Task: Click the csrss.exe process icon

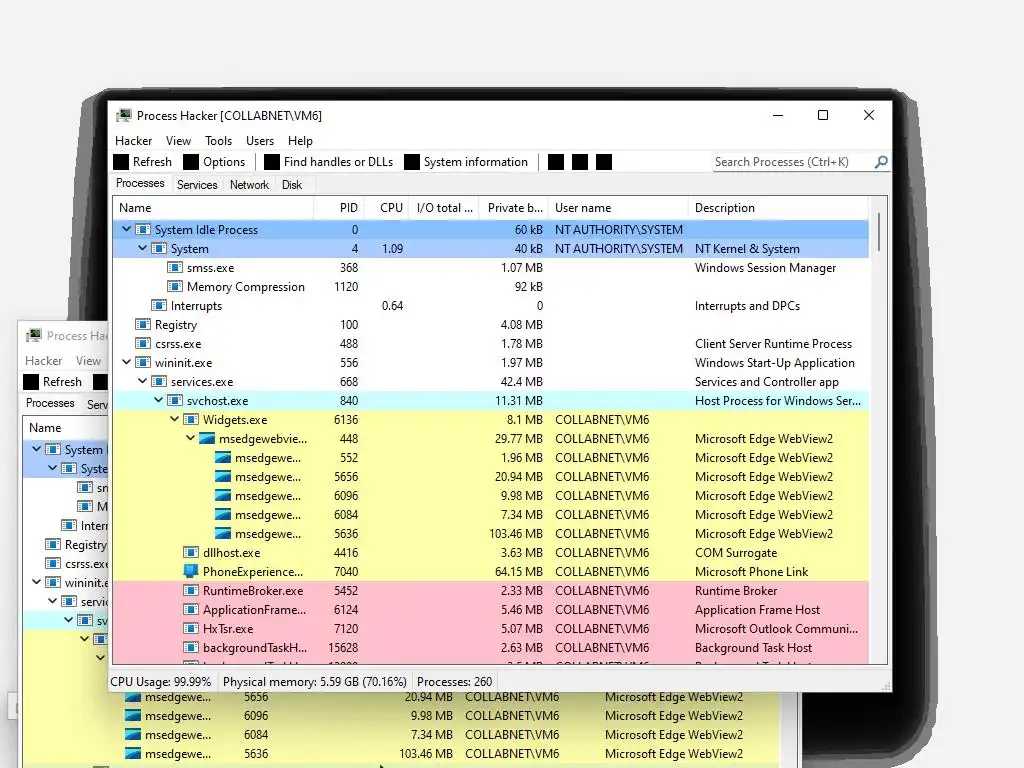Action: 142,344
